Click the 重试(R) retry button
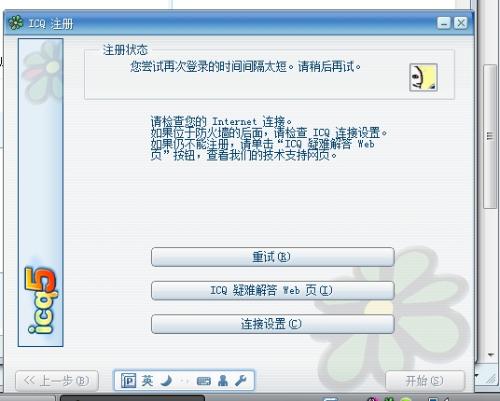This screenshot has width=500, height=401. (273, 257)
